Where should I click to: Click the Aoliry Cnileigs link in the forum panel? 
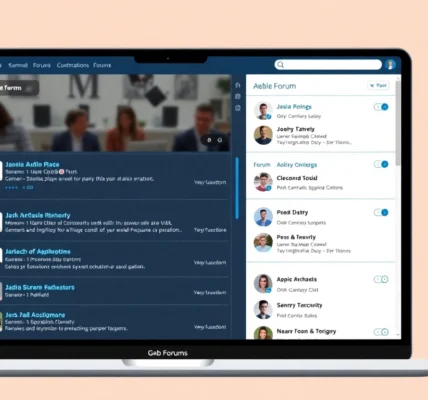pyautogui.click(x=297, y=165)
